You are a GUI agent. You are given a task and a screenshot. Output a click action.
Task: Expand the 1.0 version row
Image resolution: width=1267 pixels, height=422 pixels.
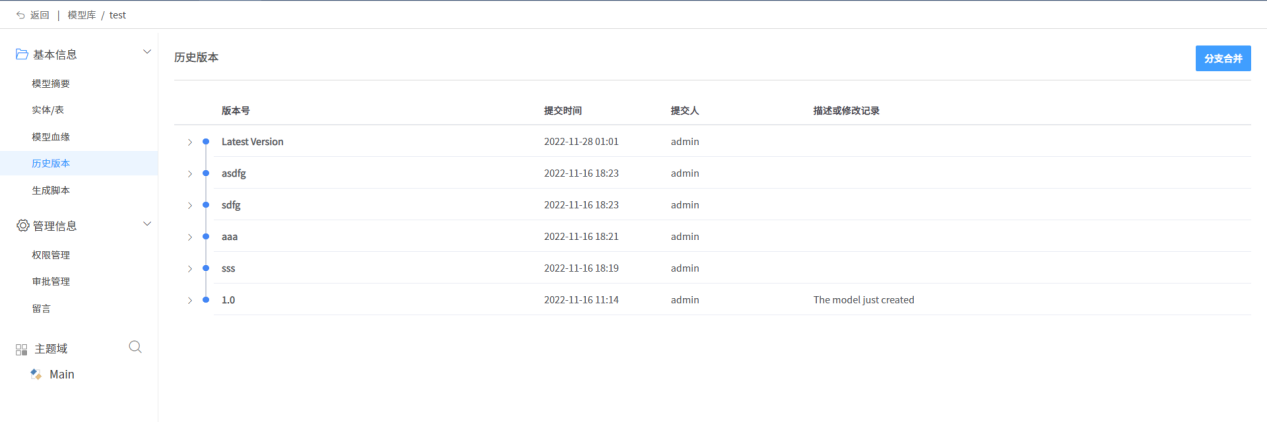(x=190, y=300)
